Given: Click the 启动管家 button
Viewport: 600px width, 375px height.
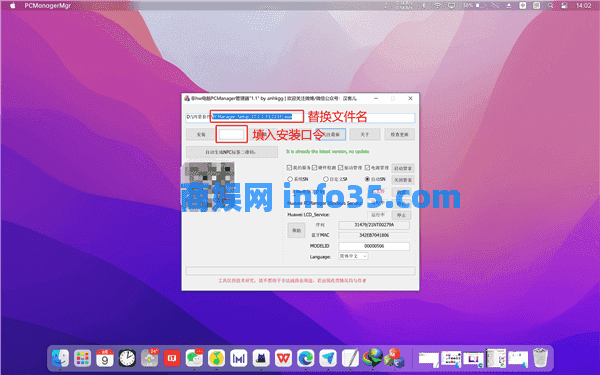Looking at the screenshot, I should 403,168.
